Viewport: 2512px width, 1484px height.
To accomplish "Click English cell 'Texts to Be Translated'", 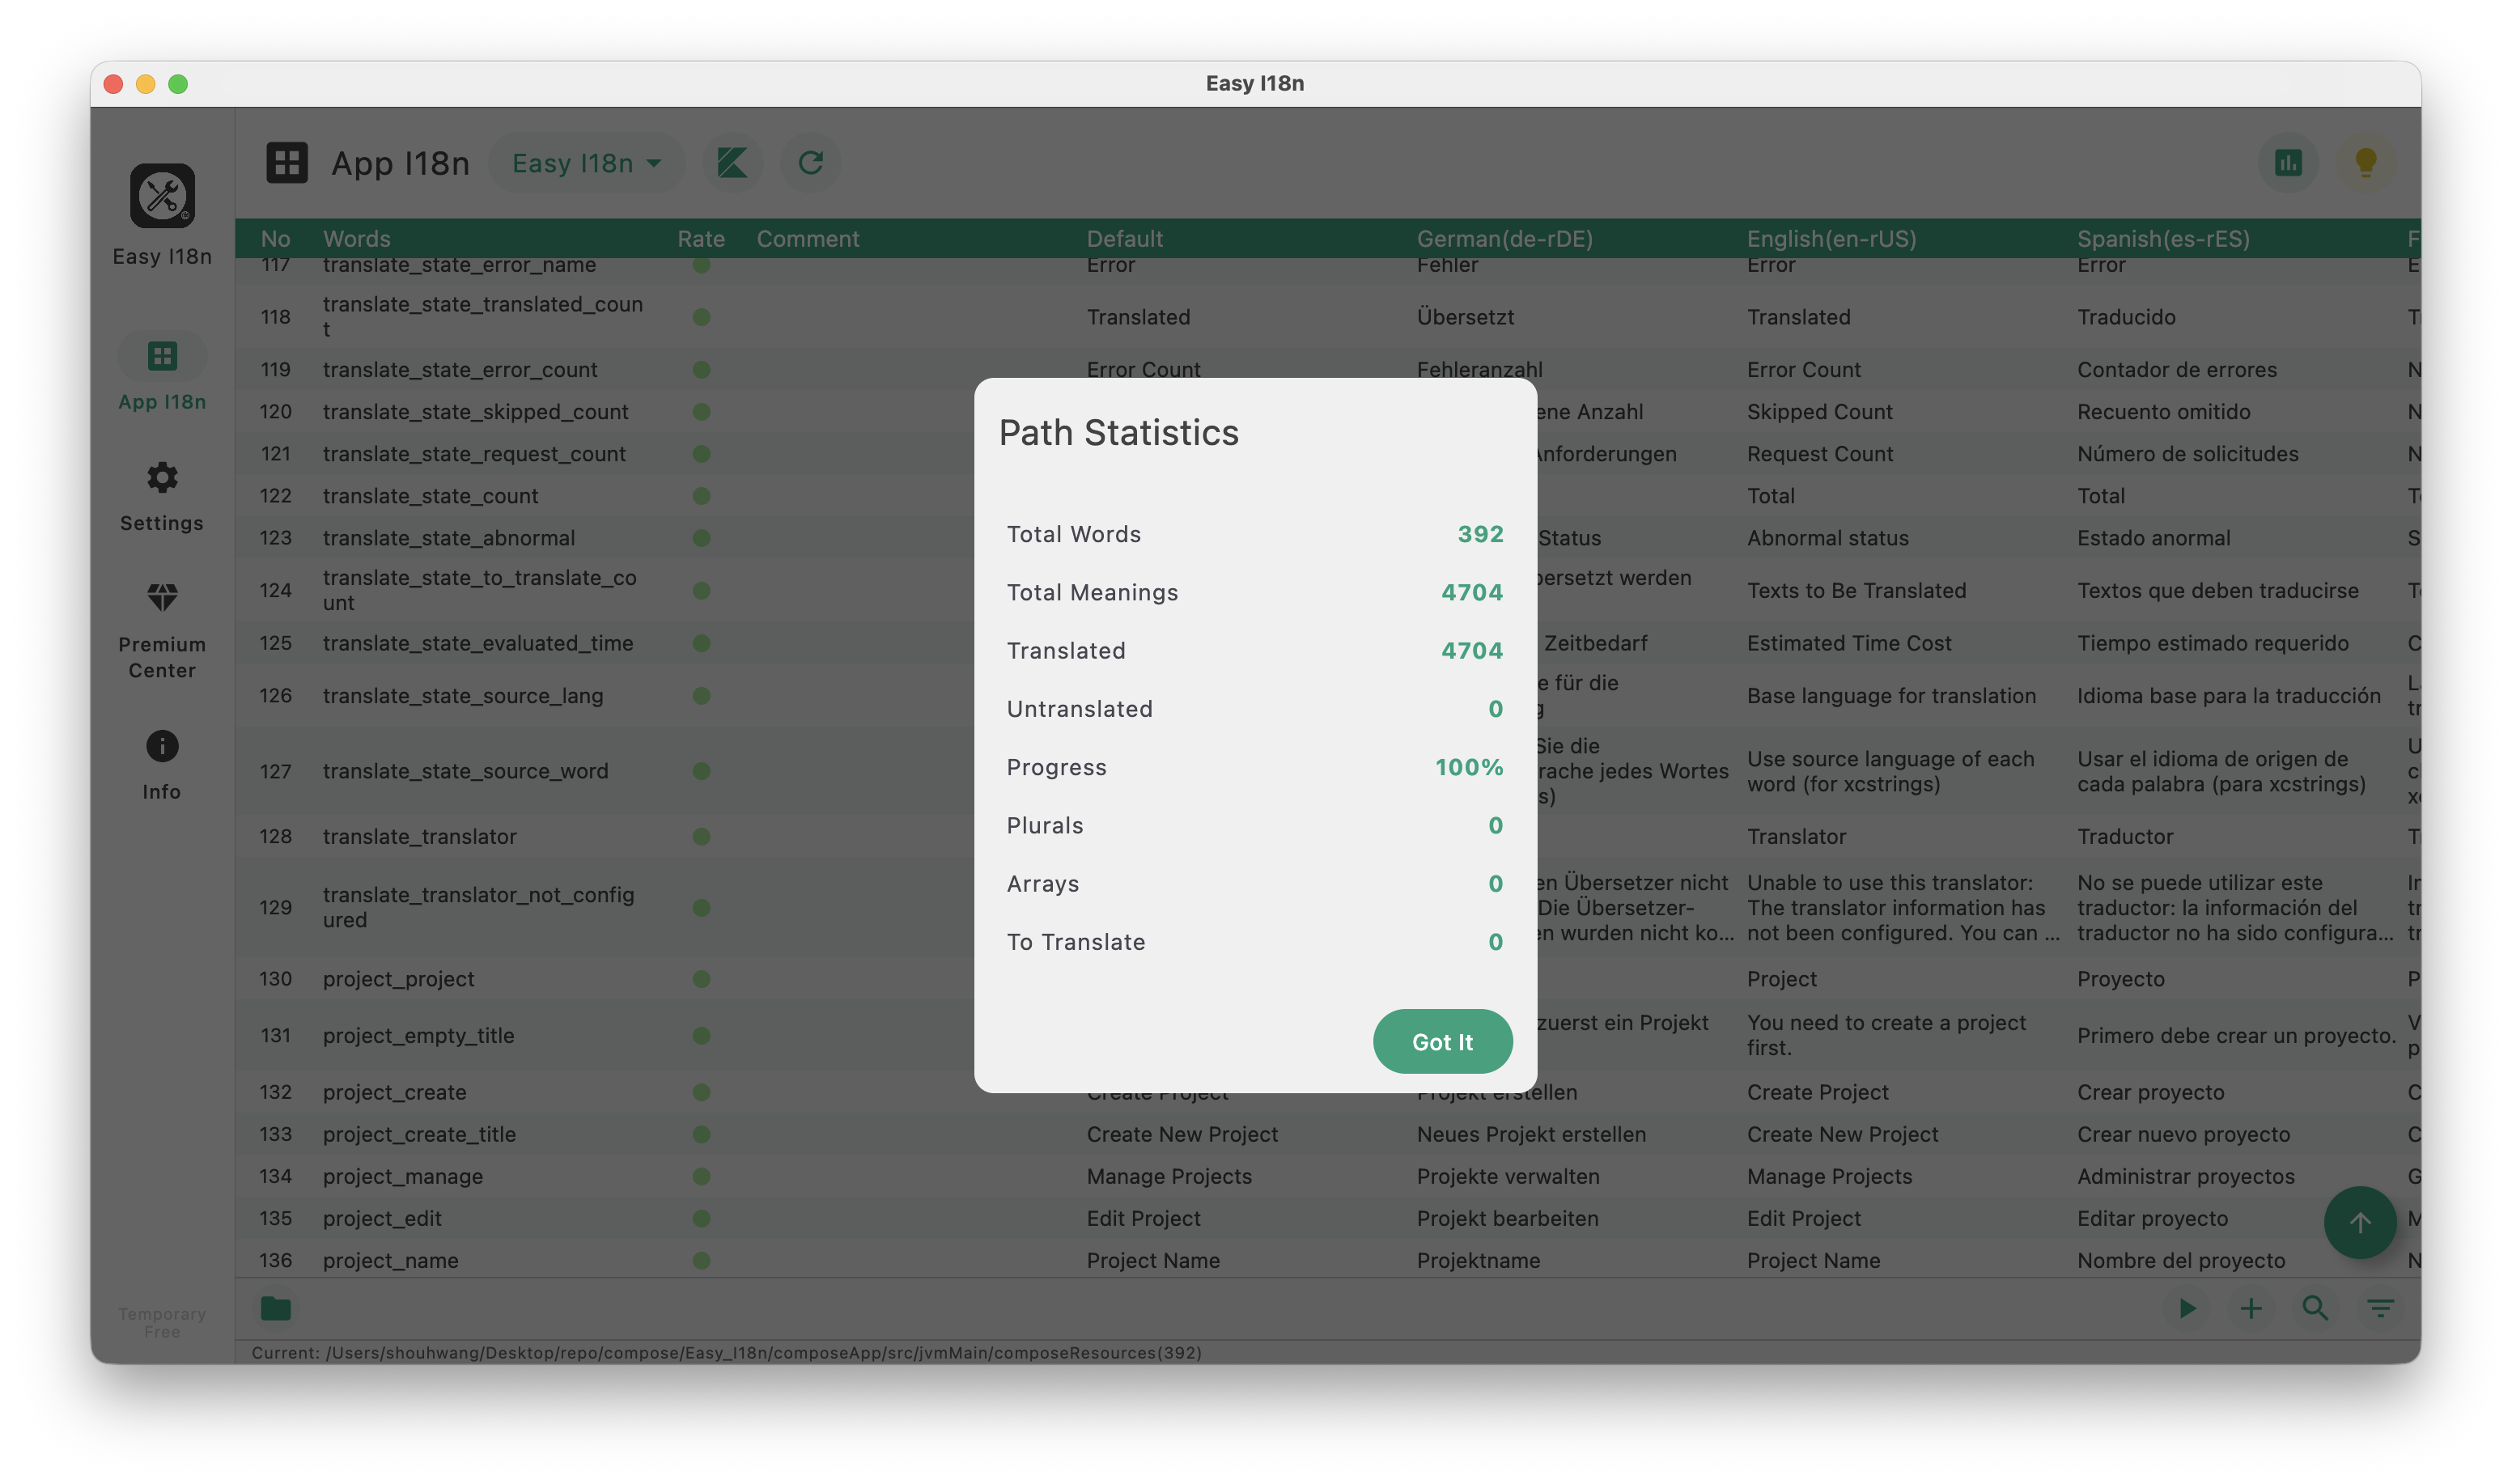I will [x=1856, y=591].
